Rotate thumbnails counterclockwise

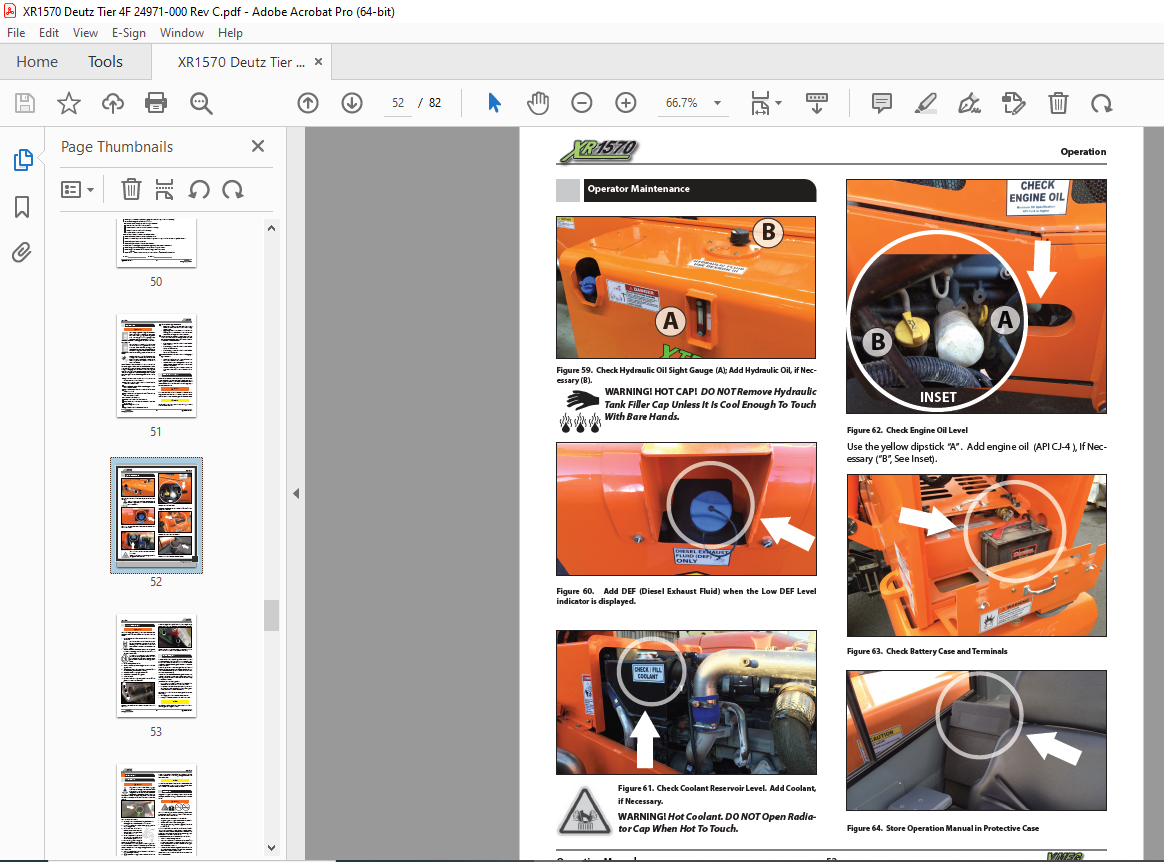tap(198, 189)
